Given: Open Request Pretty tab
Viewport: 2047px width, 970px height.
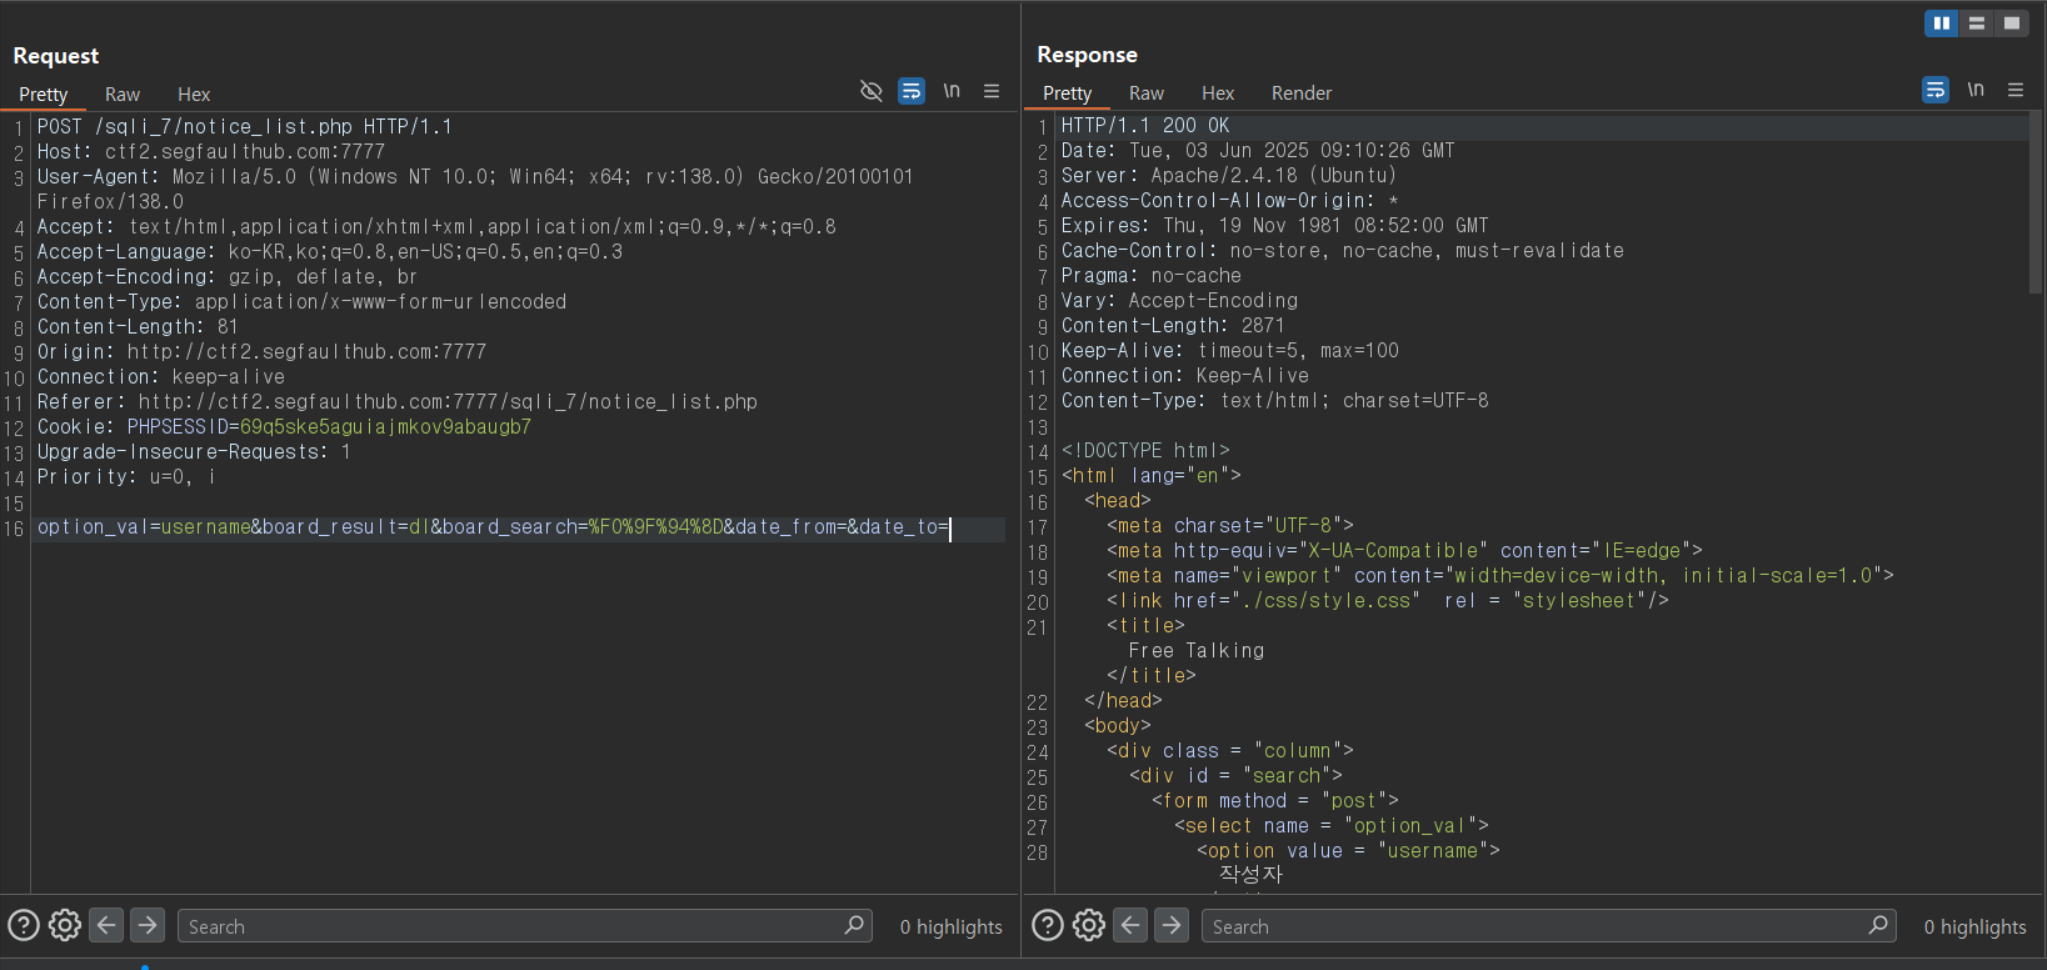Looking at the screenshot, I should (x=43, y=94).
